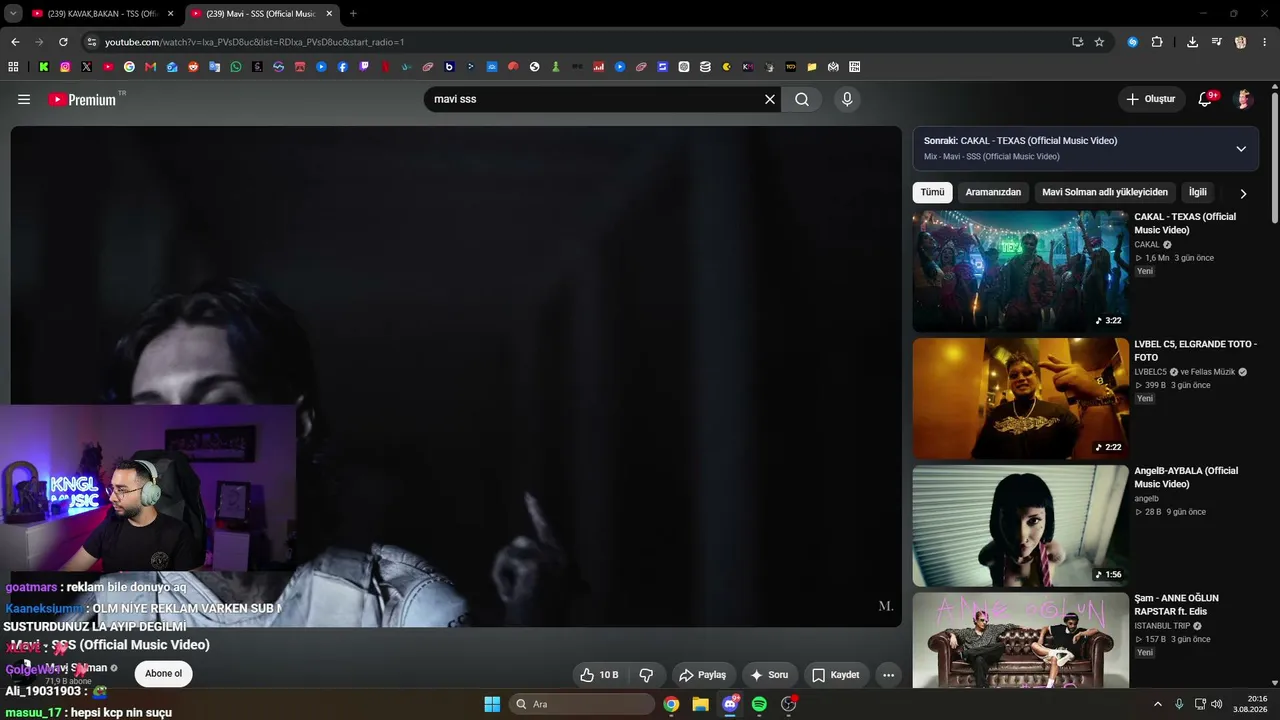The height and width of the screenshot is (720, 1280).
Task: Open the YouTube account avatar menu
Action: (1244, 99)
